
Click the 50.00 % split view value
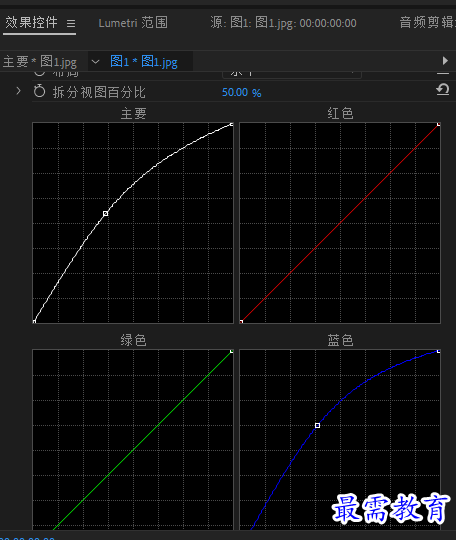click(241, 92)
